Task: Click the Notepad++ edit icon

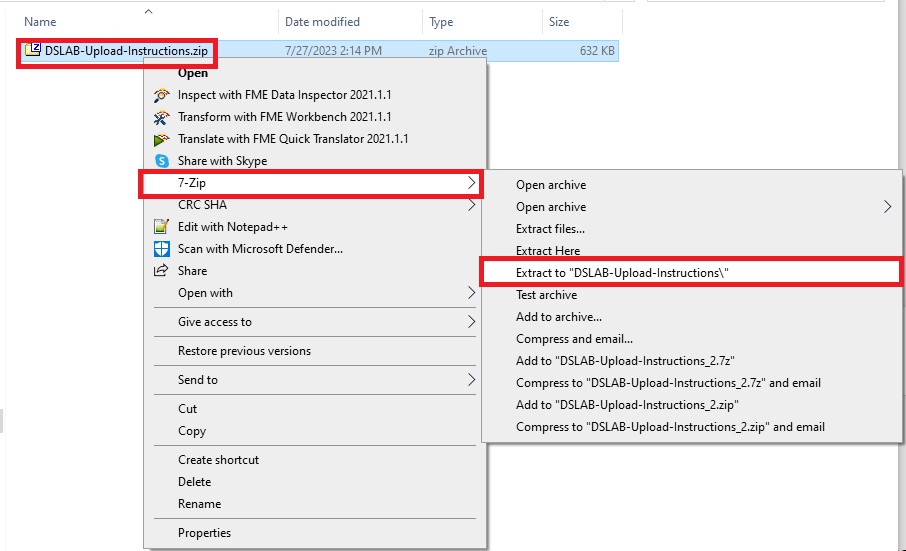Action: click(x=162, y=227)
